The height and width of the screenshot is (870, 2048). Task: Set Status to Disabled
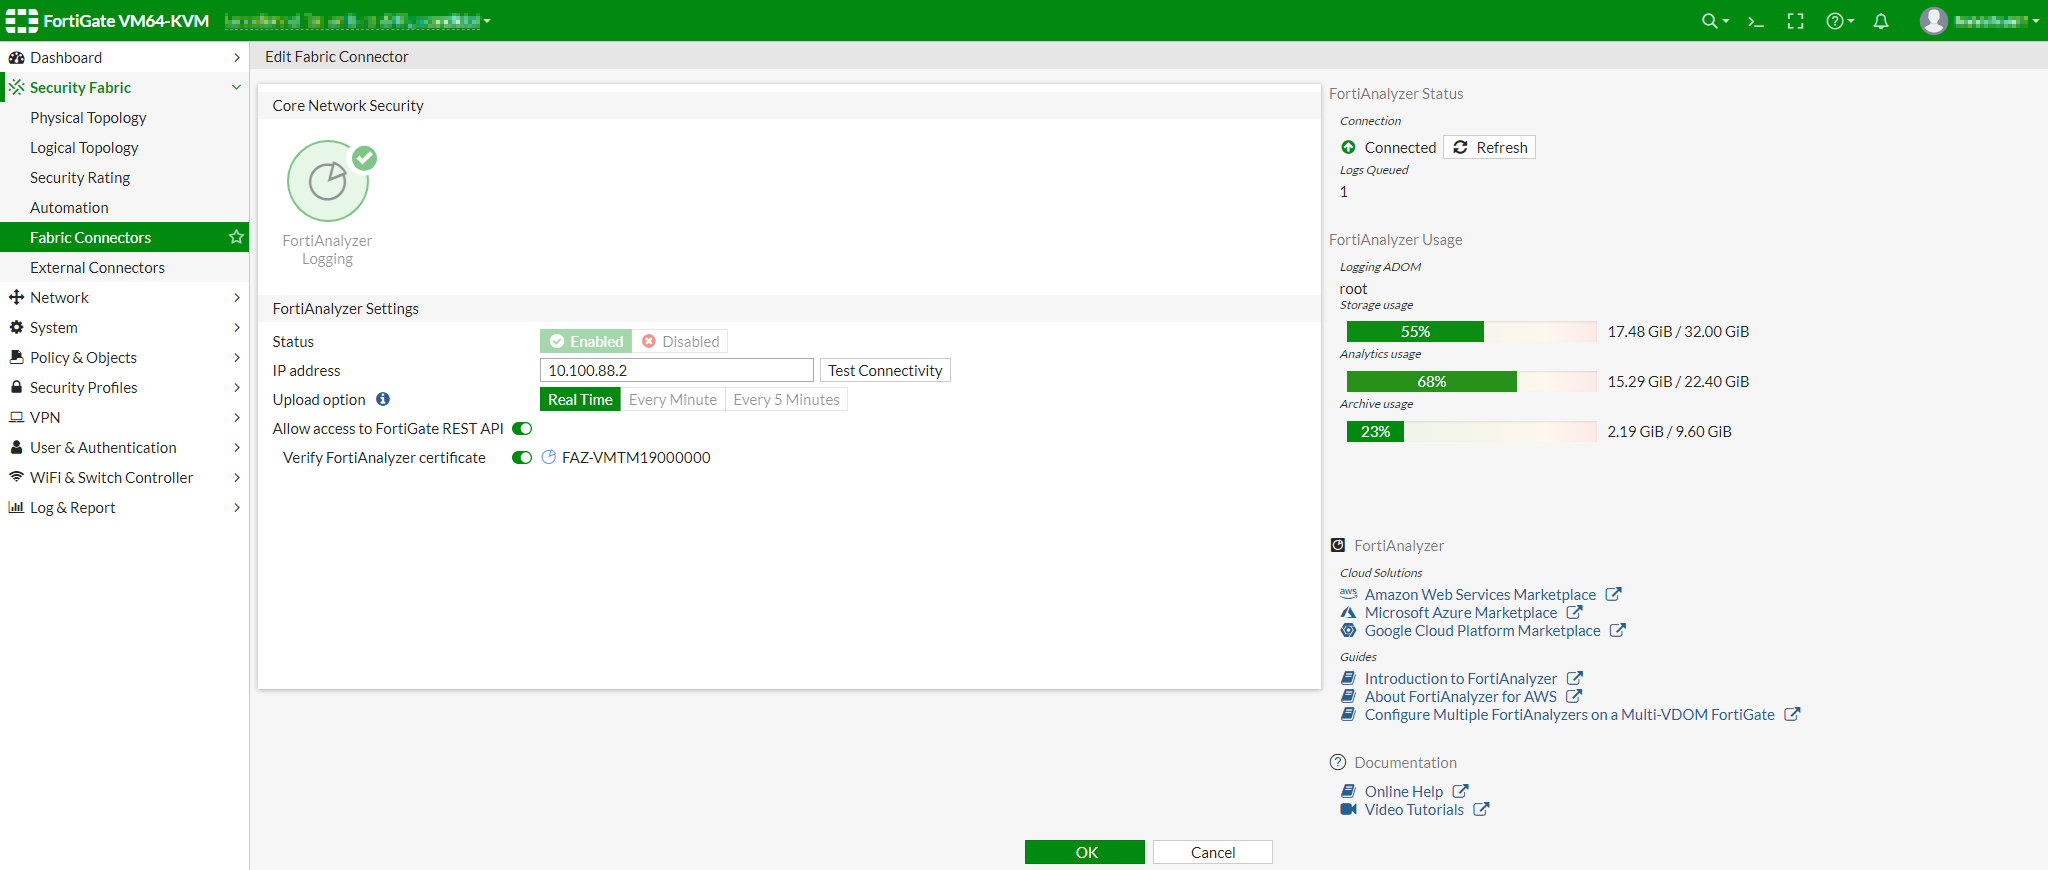pyautogui.click(x=680, y=341)
